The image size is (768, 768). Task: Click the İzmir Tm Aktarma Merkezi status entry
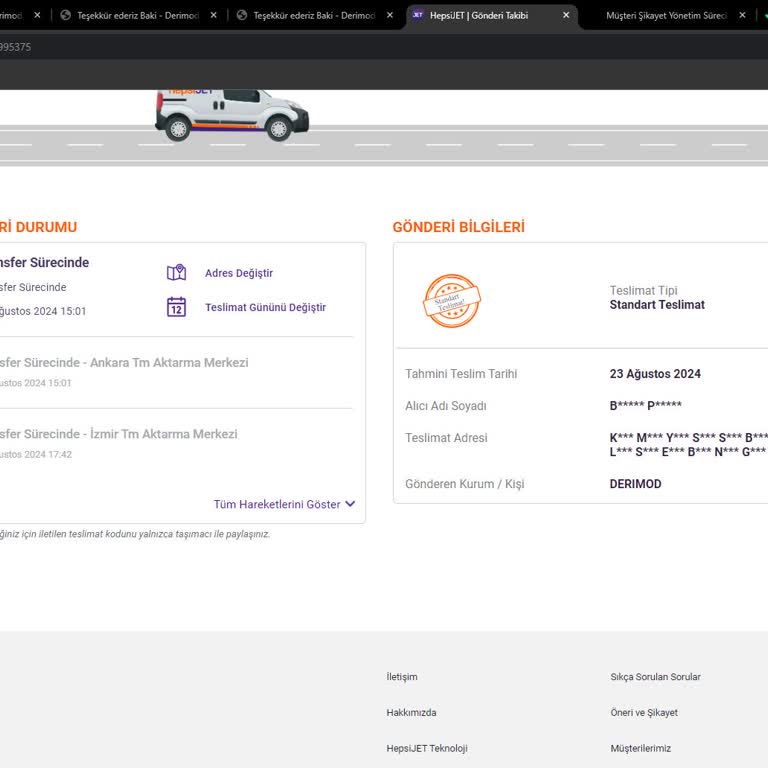pyautogui.click(x=119, y=434)
